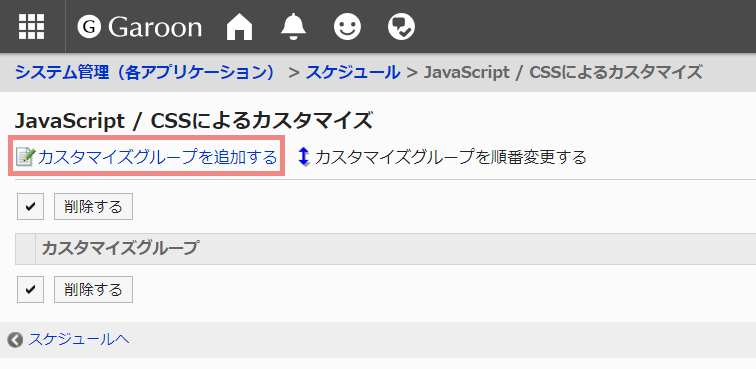
Task: Go to スケジュール breadcrumb link
Action: click(353, 72)
